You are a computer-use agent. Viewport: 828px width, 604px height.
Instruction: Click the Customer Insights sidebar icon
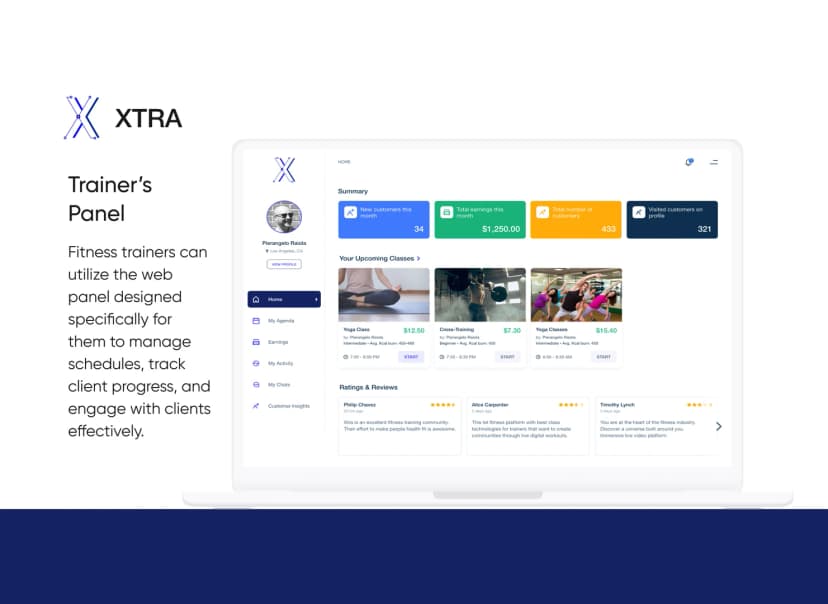click(x=256, y=406)
